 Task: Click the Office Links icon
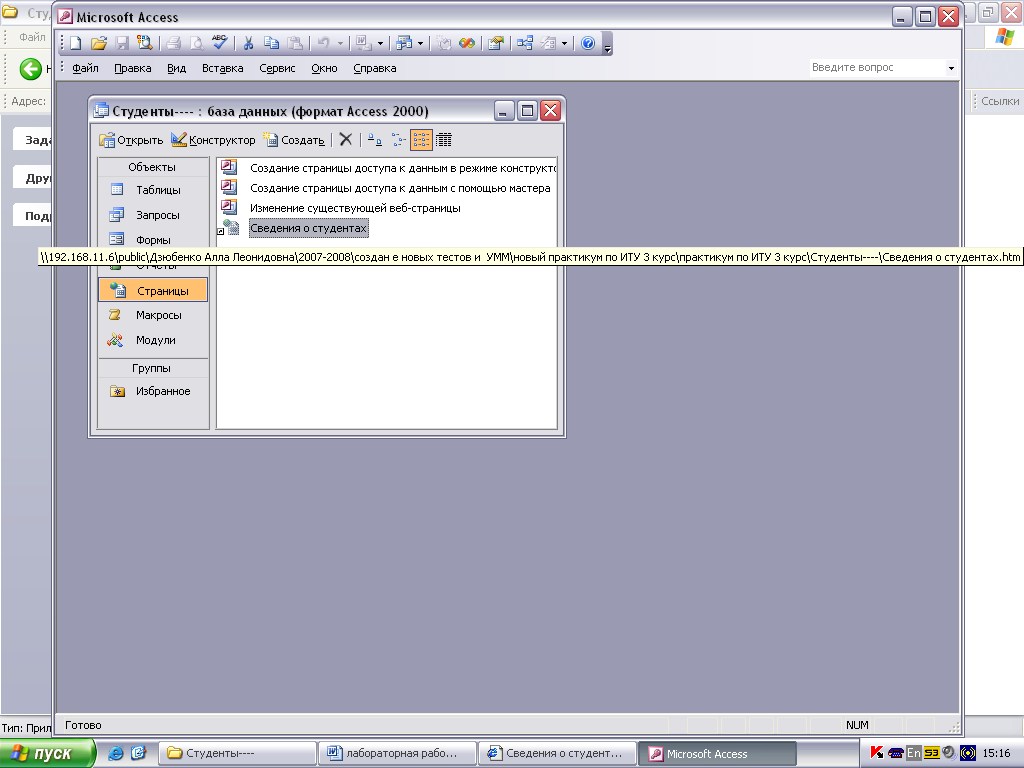pyautogui.click(x=364, y=44)
